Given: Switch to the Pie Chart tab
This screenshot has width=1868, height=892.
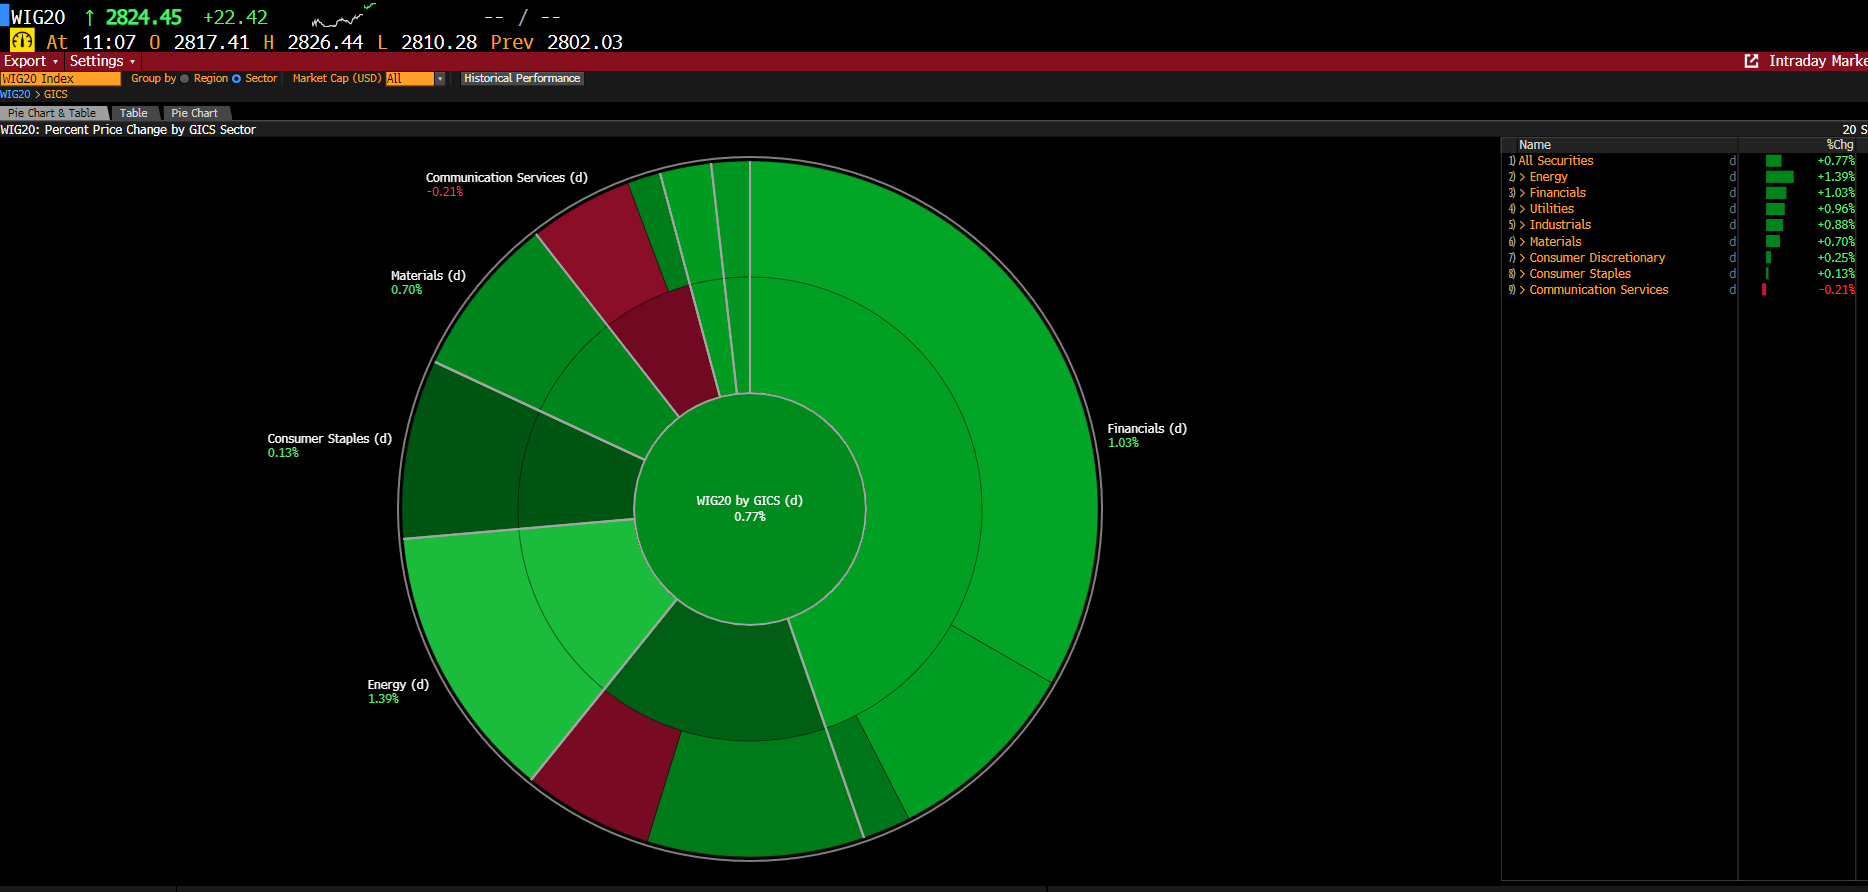Looking at the screenshot, I should 195,113.
